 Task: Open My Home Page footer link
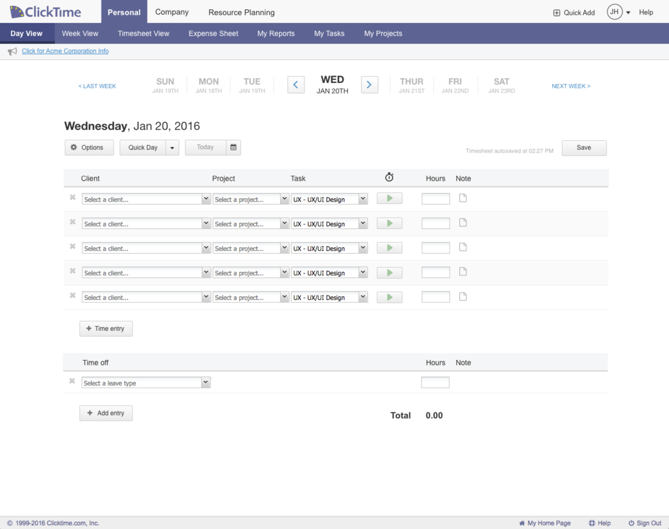coord(545,523)
